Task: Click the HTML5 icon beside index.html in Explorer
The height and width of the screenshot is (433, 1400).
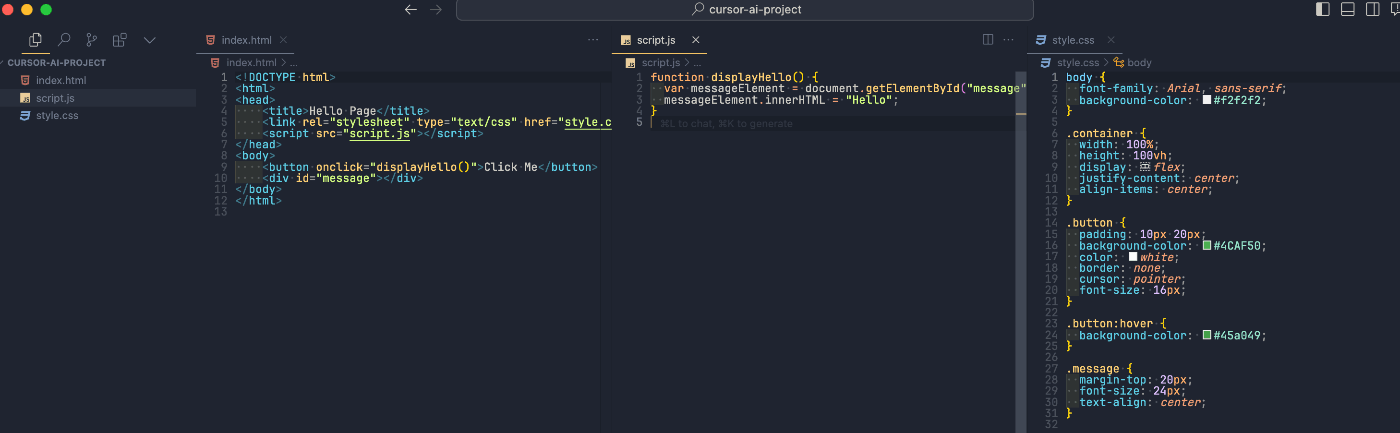Action: tap(25, 80)
